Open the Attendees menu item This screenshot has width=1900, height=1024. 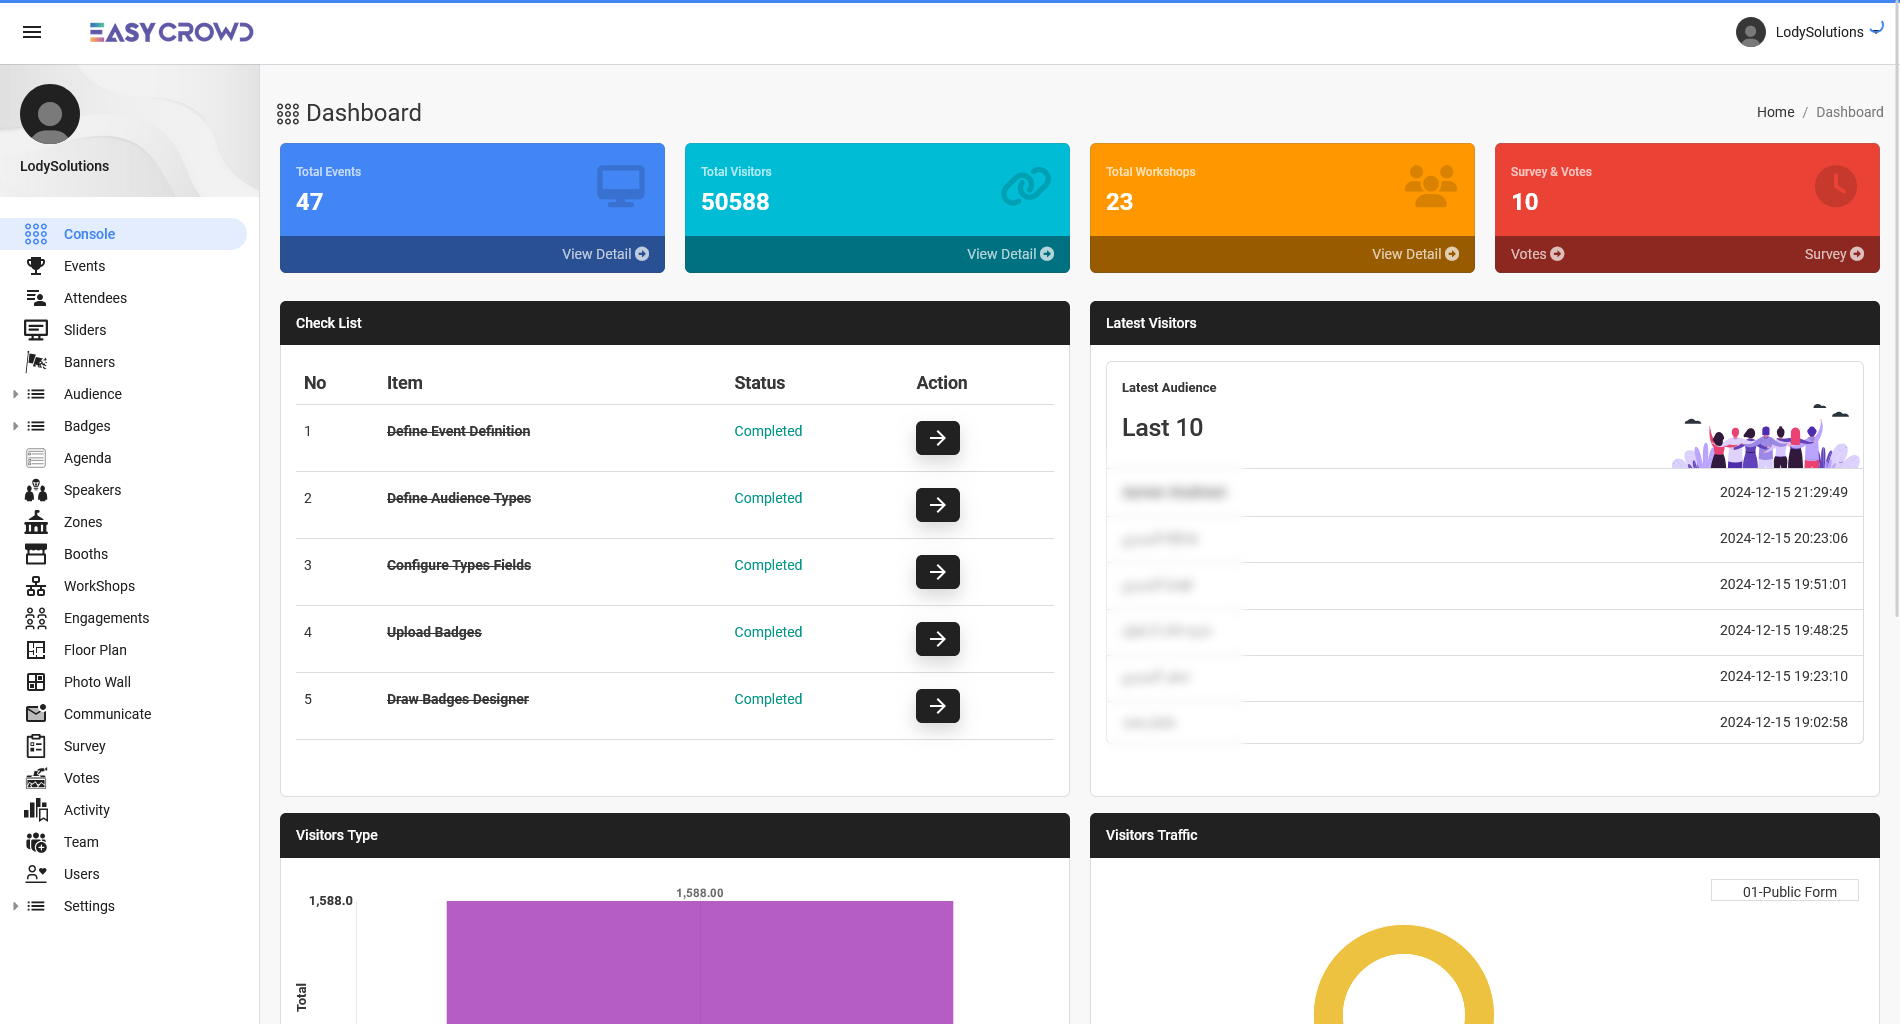[95, 298]
